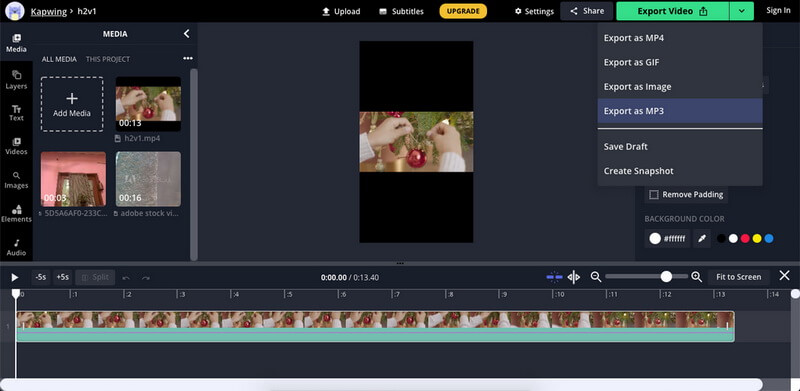Play the timeline preview
This screenshot has width=800, height=391.
[x=15, y=277]
